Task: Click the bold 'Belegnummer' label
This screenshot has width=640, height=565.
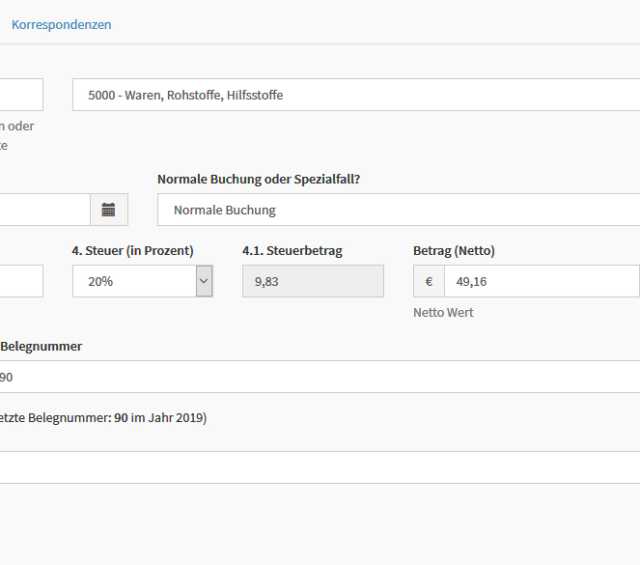Action: pyautogui.click(x=41, y=346)
